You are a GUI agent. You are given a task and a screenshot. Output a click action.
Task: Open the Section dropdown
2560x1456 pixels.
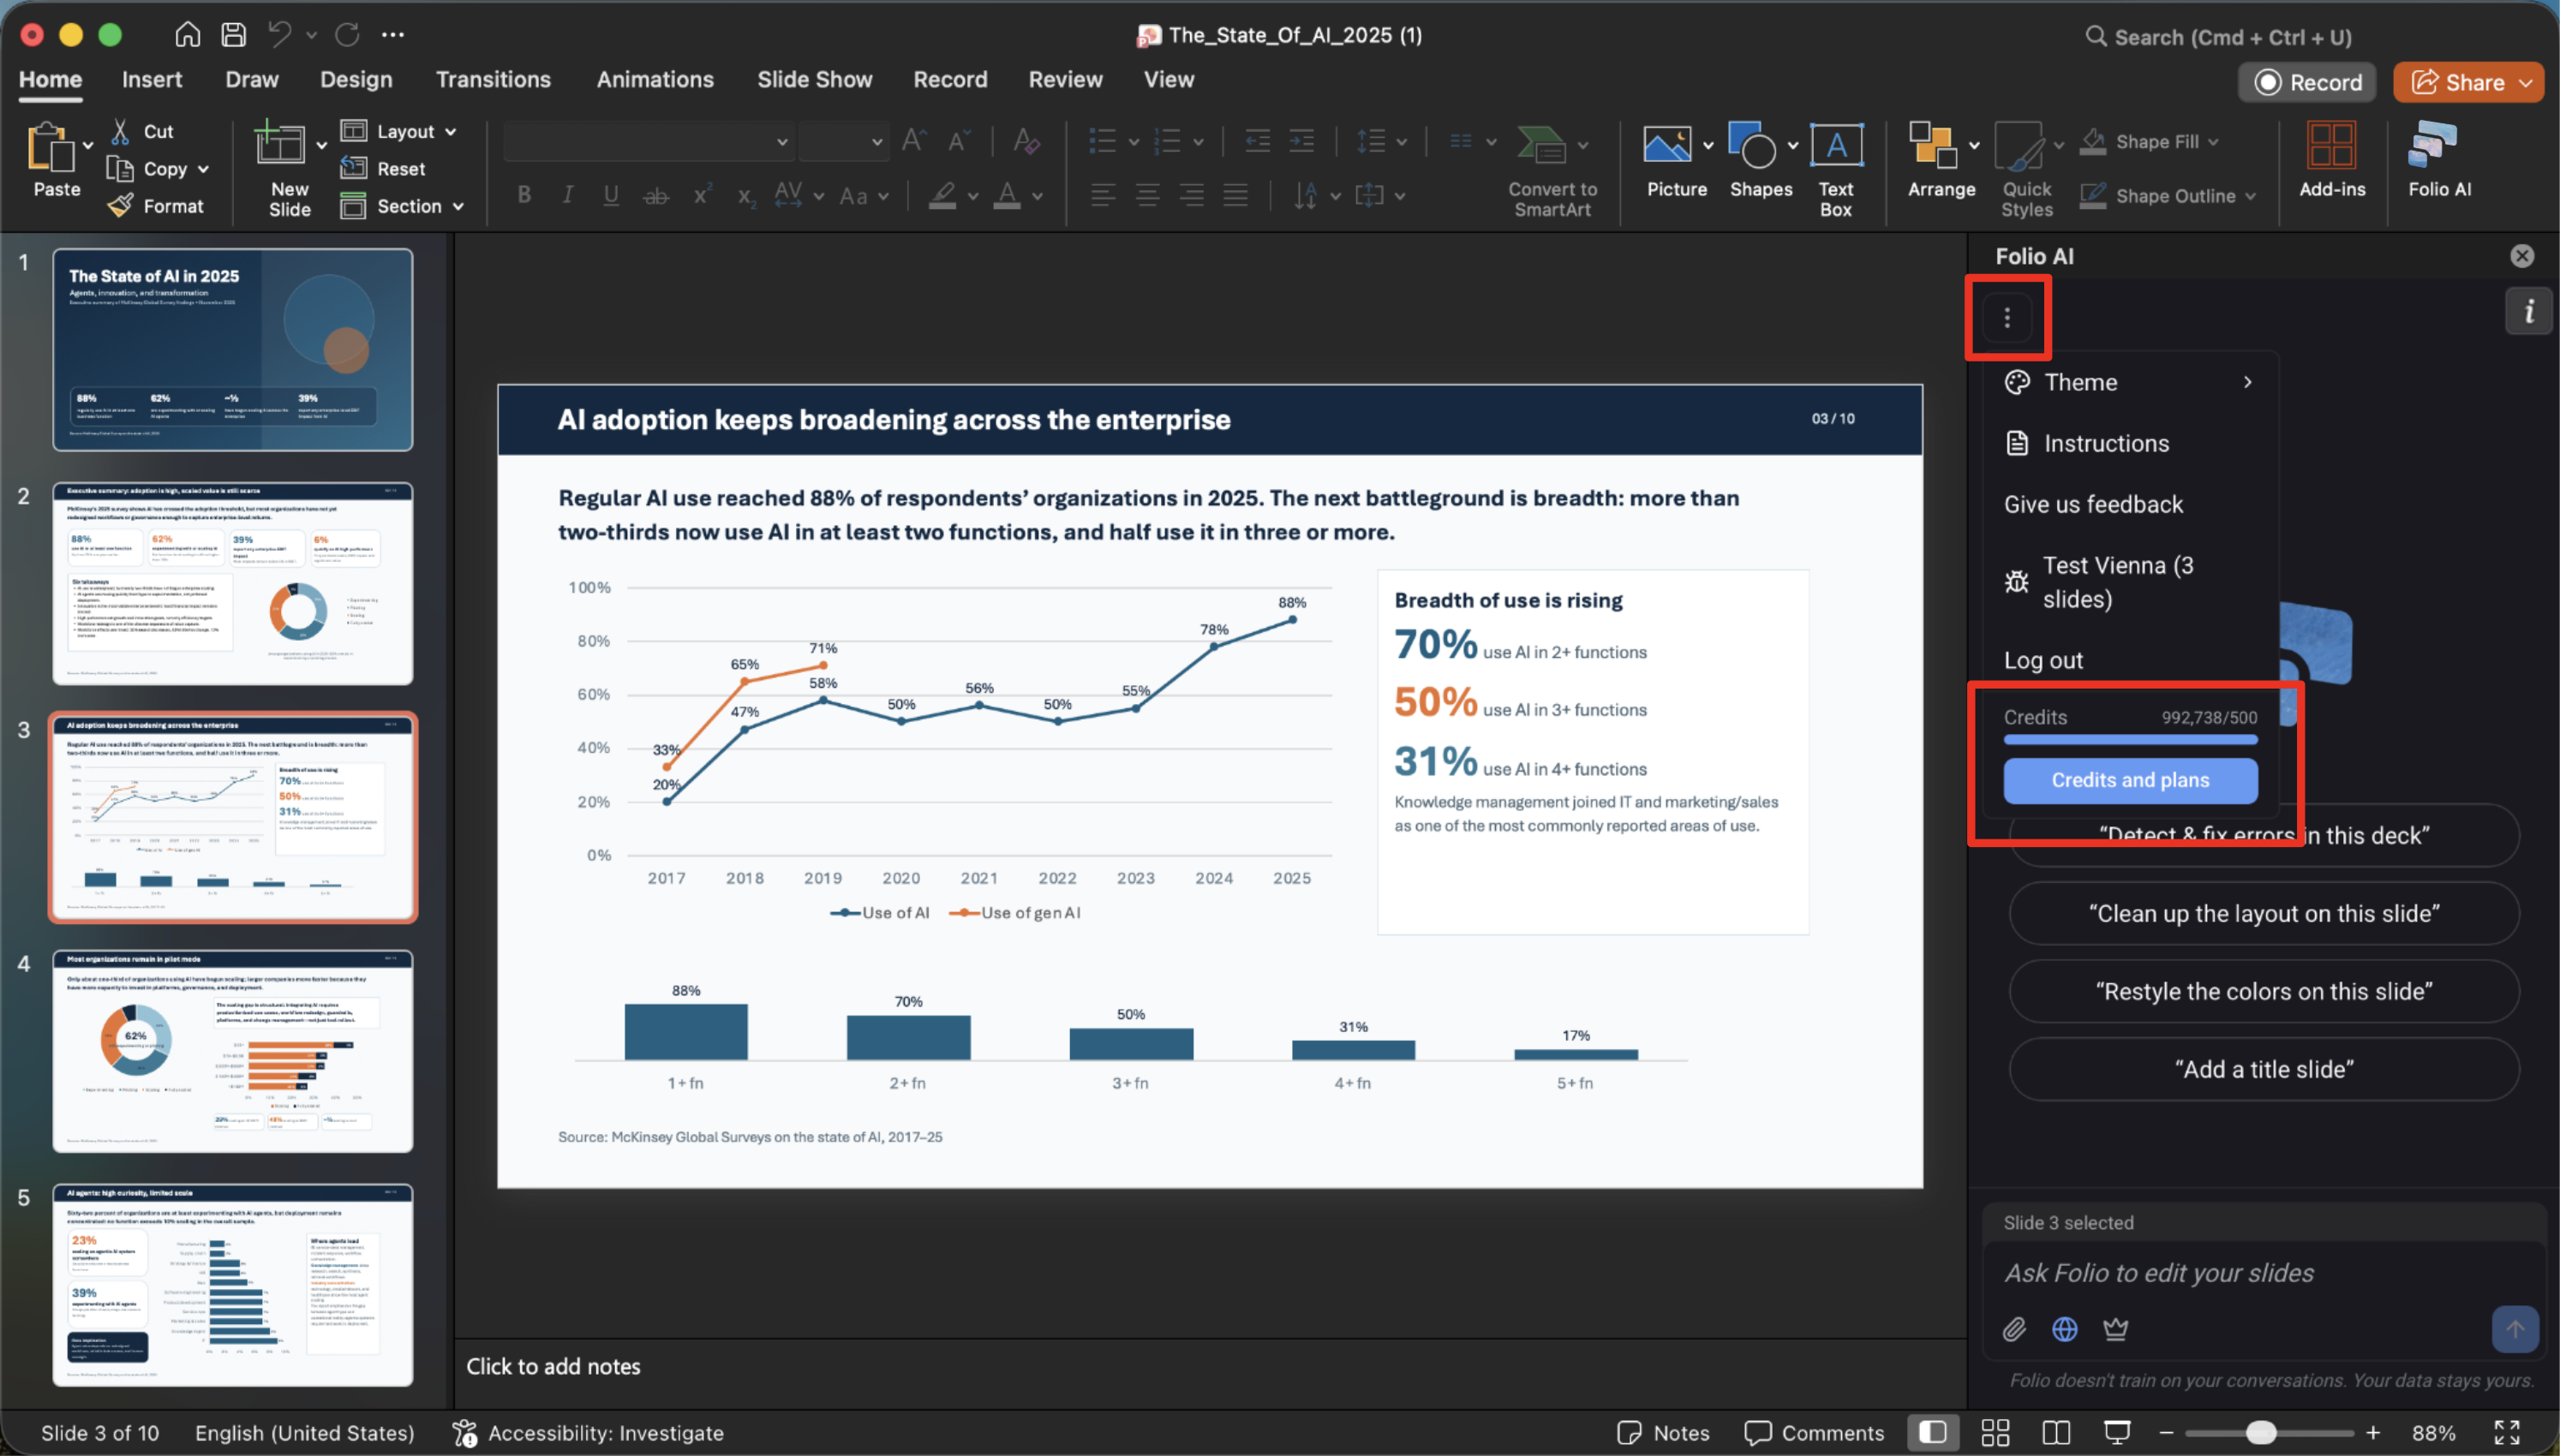[402, 206]
